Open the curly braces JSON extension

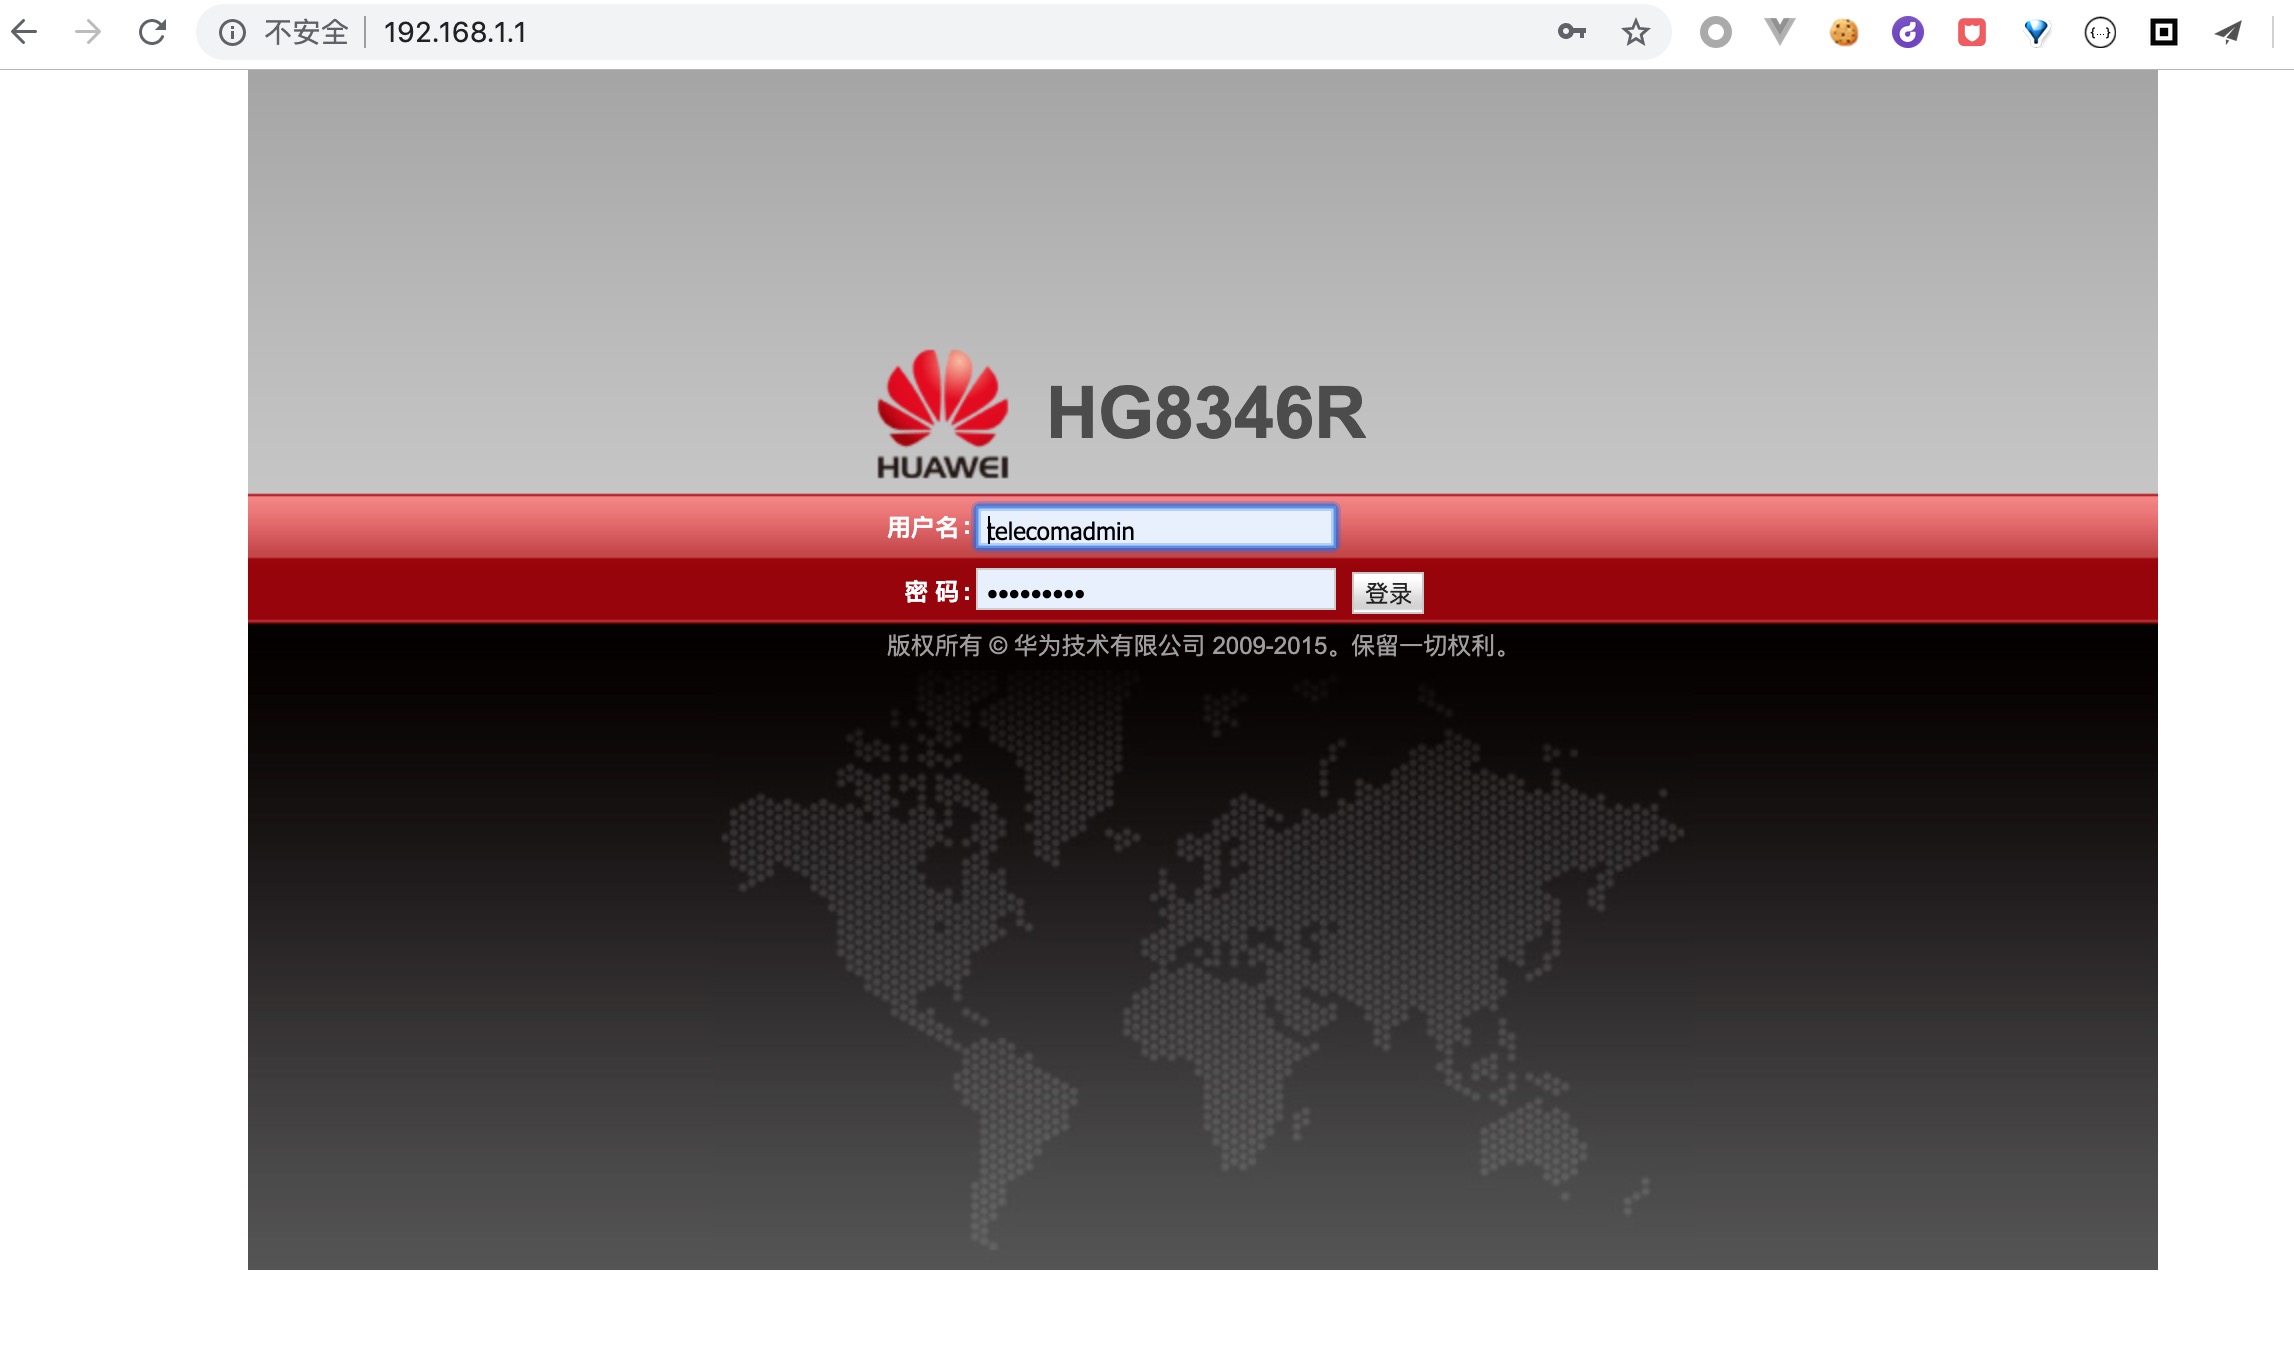tap(2099, 33)
